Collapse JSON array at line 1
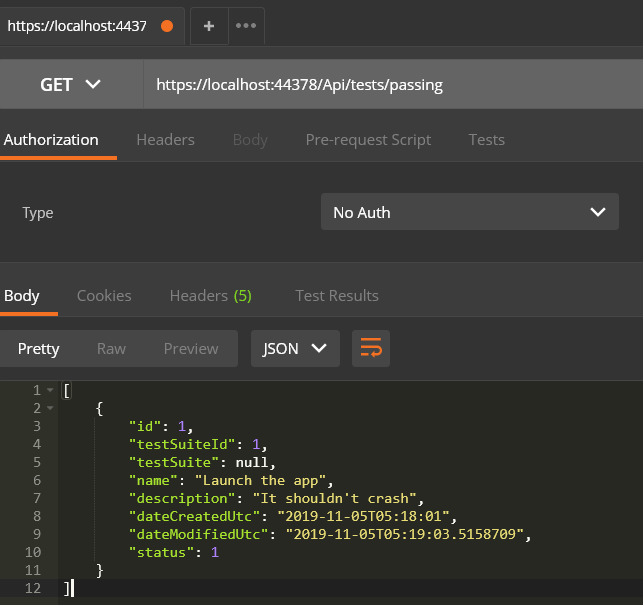643x605 pixels. (x=50, y=390)
